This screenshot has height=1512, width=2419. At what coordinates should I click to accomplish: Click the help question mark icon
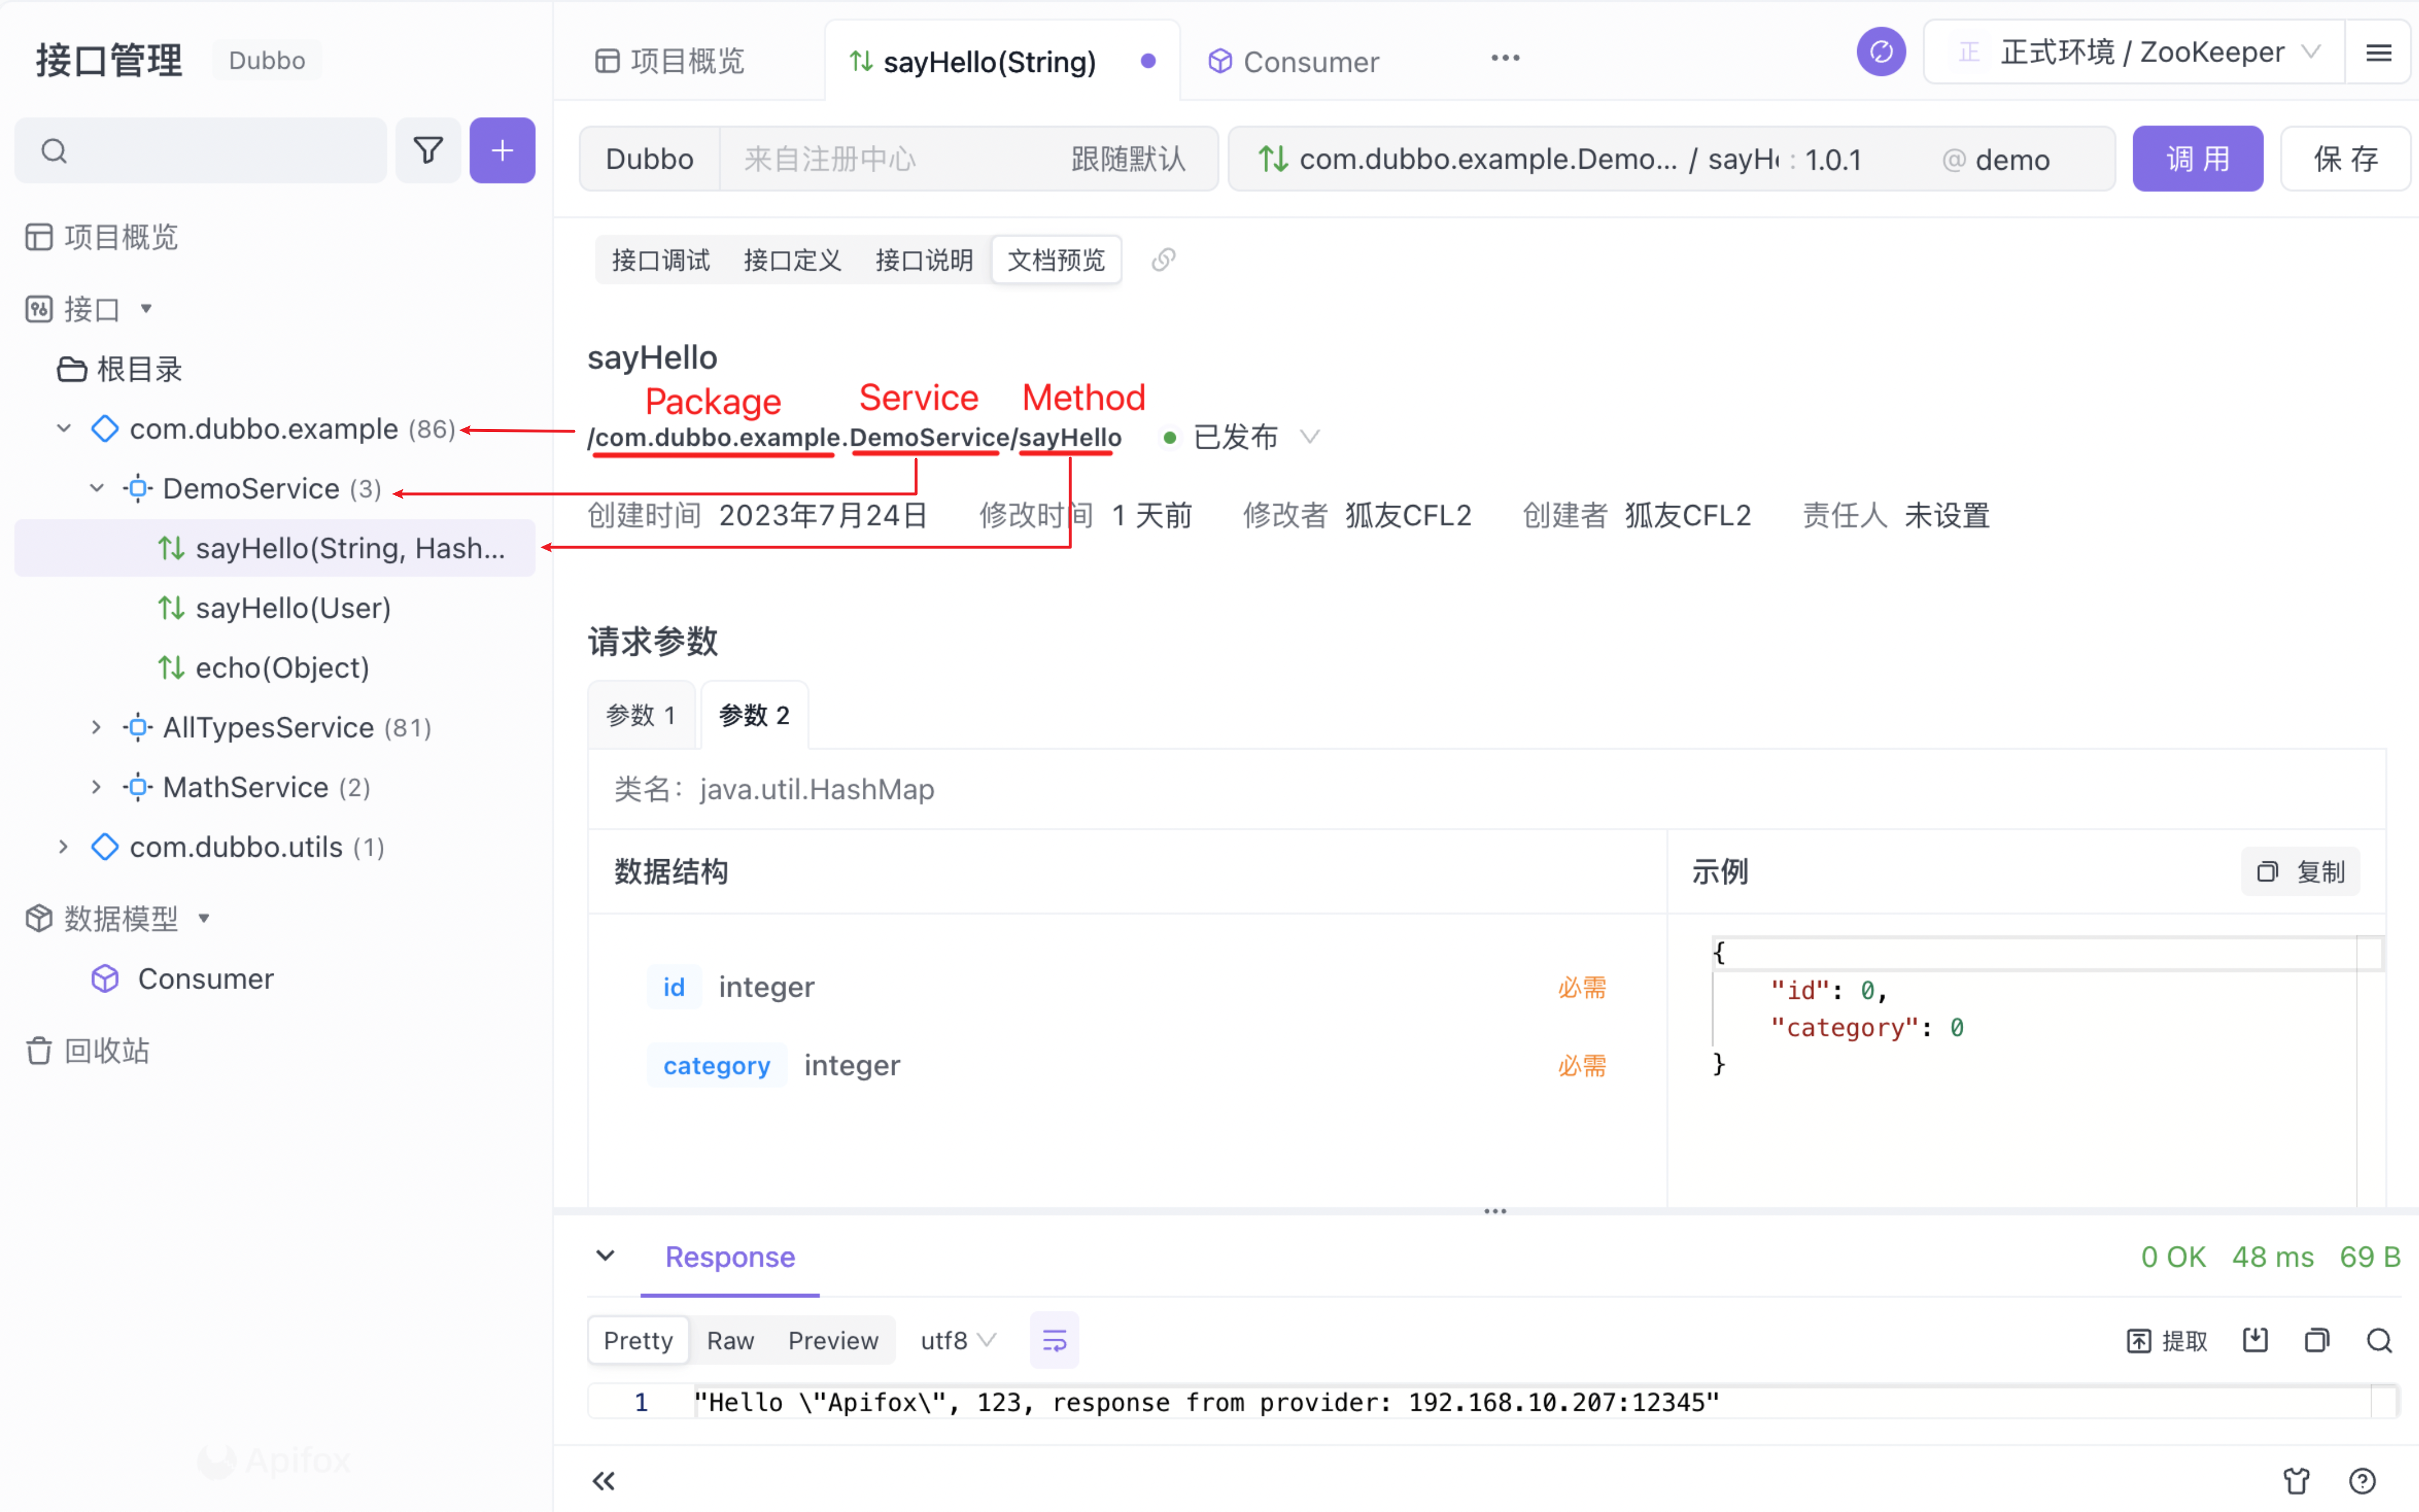(x=2362, y=1480)
